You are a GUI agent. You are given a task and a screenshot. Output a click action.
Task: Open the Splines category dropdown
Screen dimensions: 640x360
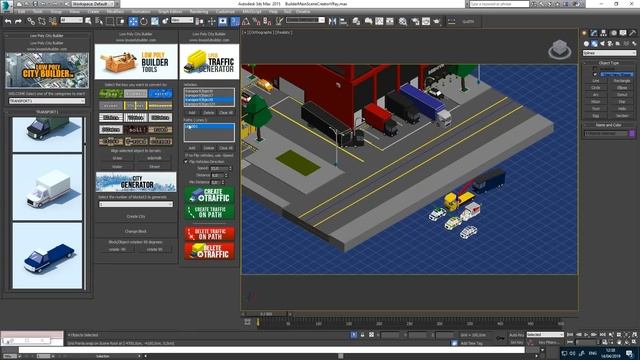pos(609,53)
